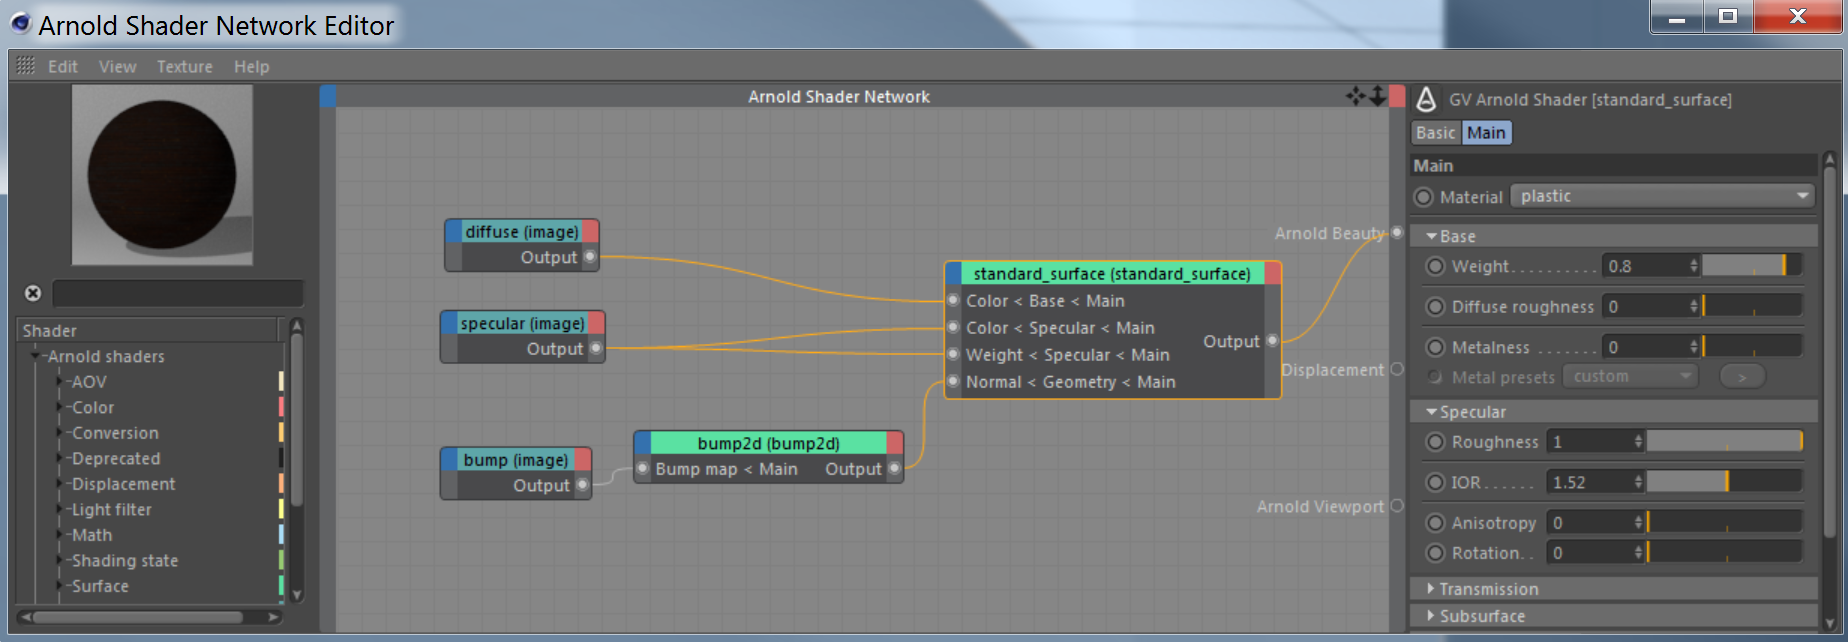Click the blue corner of Arnold Shader Network header
Image resolution: width=1848 pixels, height=642 pixels.
[328, 96]
